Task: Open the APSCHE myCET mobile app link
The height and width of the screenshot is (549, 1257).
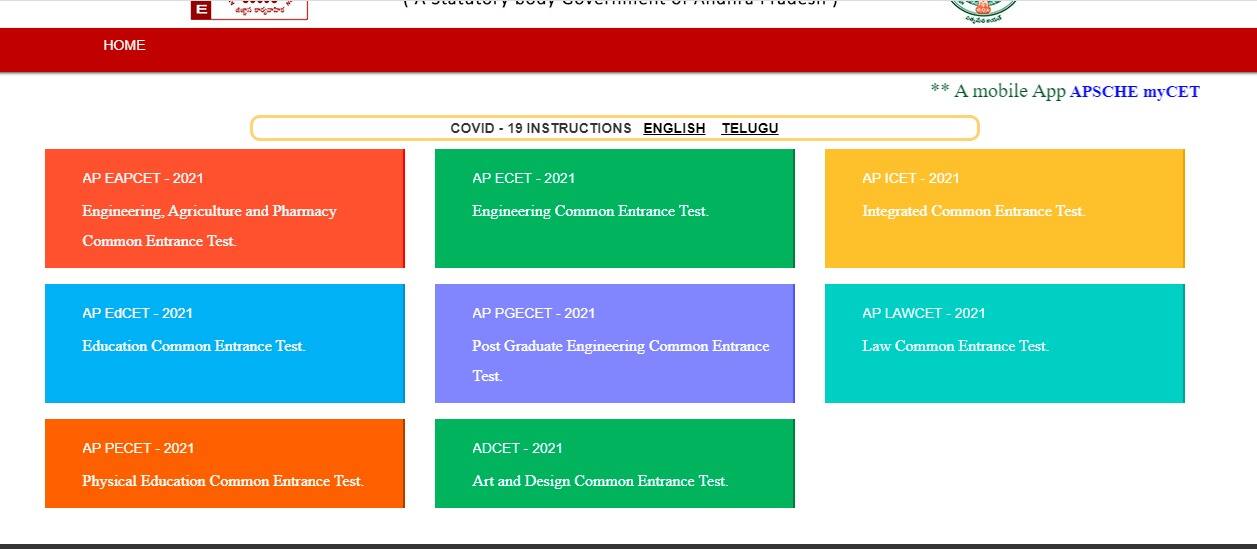Action: (x=1134, y=92)
